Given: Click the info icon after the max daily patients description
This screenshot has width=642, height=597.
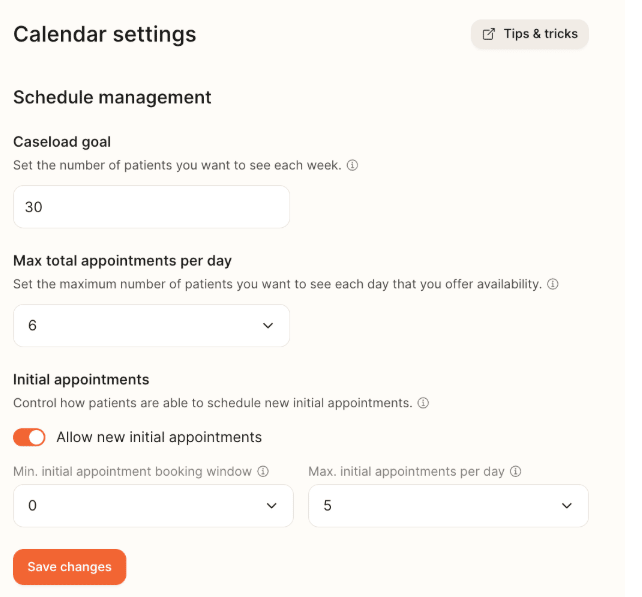Looking at the screenshot, I should coord(553,284).
